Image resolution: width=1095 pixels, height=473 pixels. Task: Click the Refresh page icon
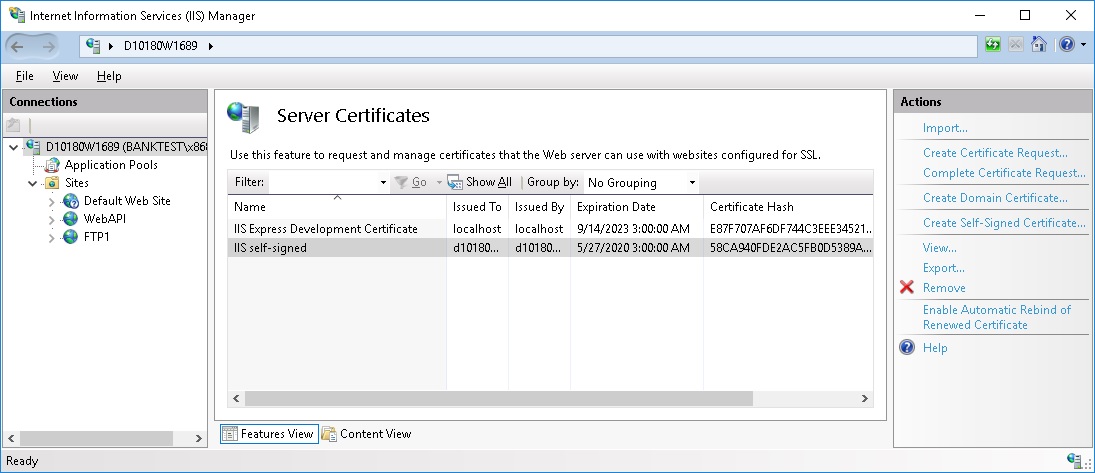pyautogui.click(x=992, y=45)
